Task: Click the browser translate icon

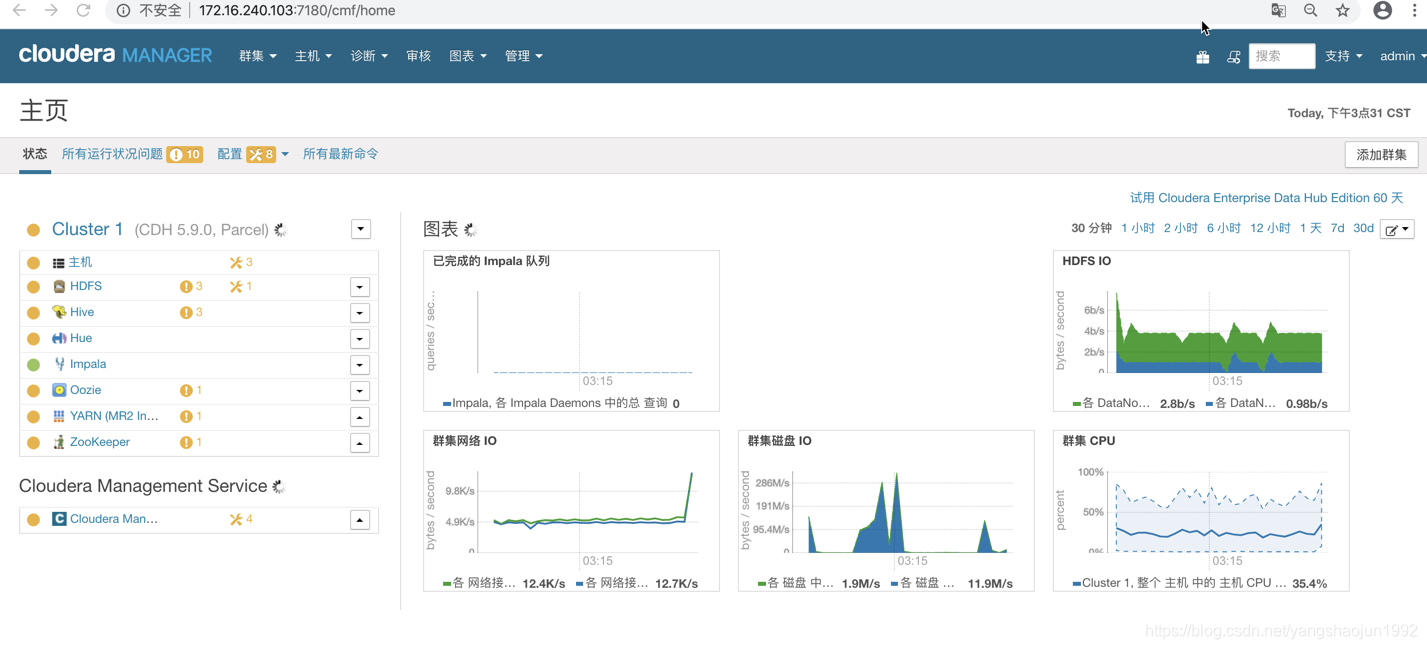Action: coord(1278,10)
